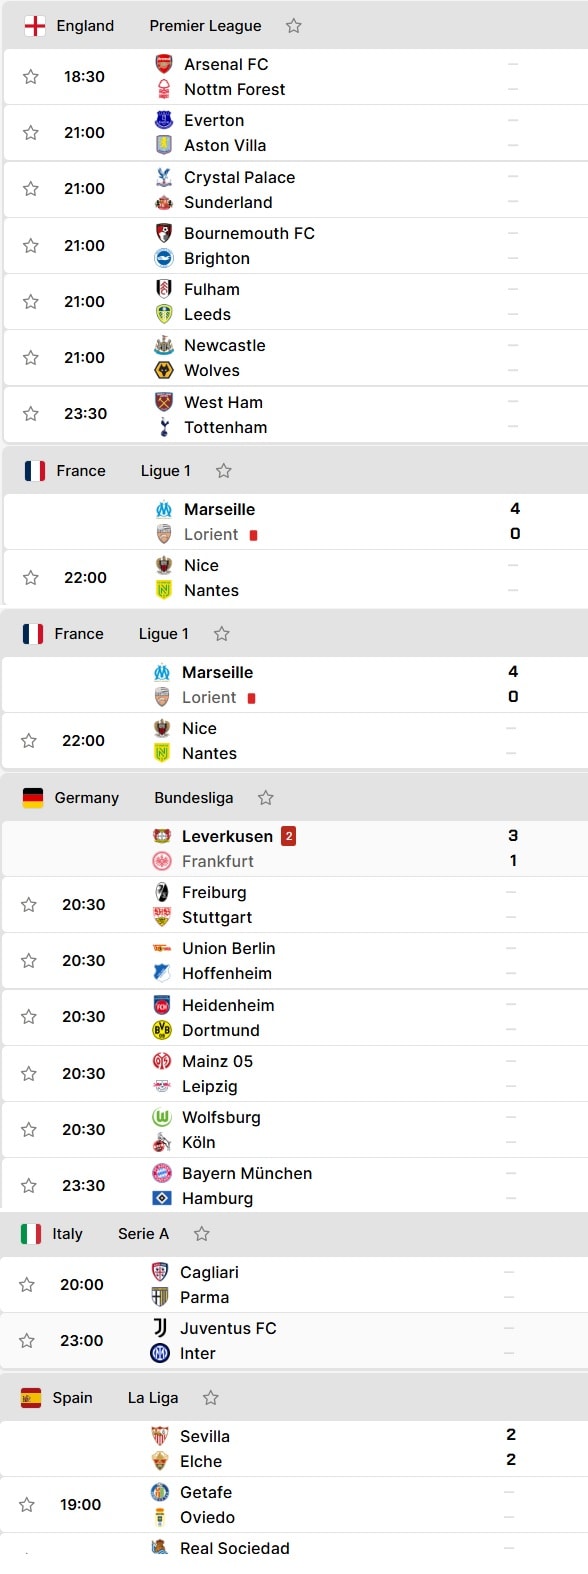Toggle favorite star for Juventus FC vs Inter
The width and height of the screenshot is (588, 1574).
point(27,1341)
